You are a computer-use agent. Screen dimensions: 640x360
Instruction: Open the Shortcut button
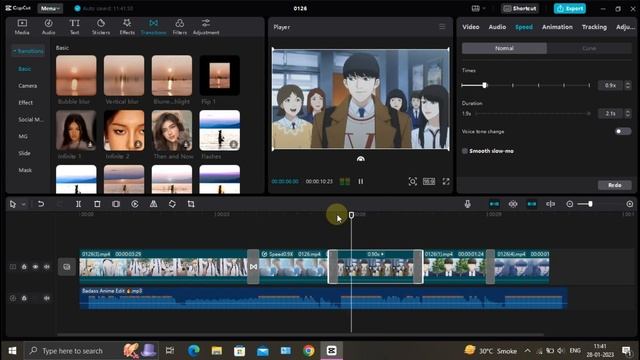point(520,8)
